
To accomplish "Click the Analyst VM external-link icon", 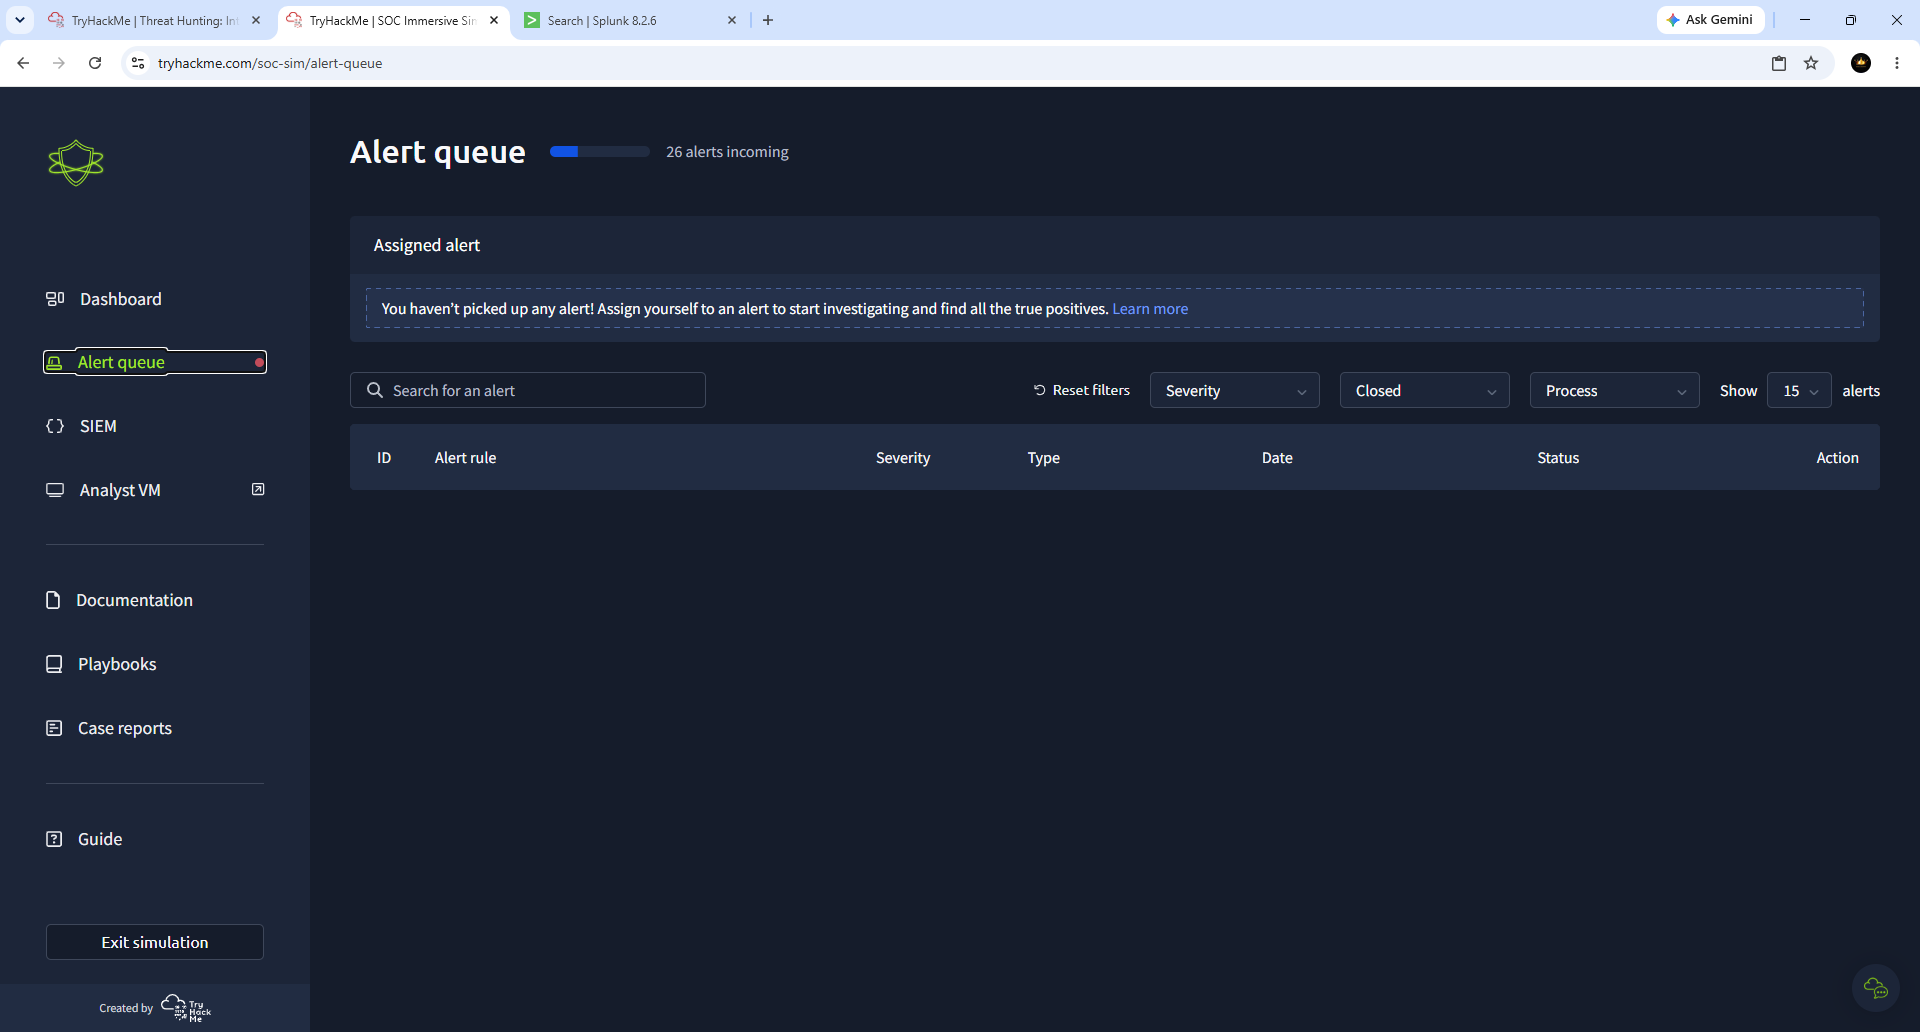I will 258,489.
